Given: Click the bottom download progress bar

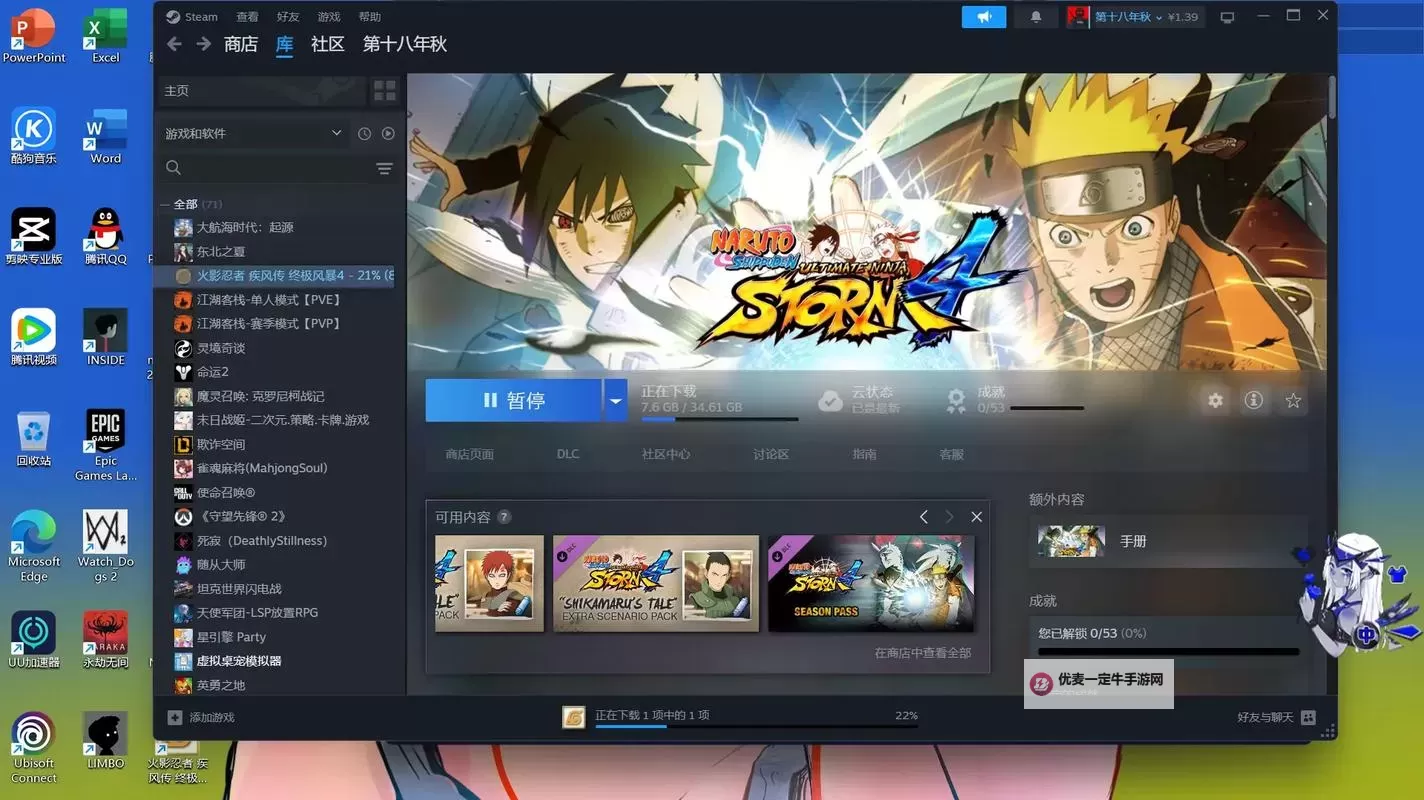Looking at the screenshot, I should (x=757, y=726).
